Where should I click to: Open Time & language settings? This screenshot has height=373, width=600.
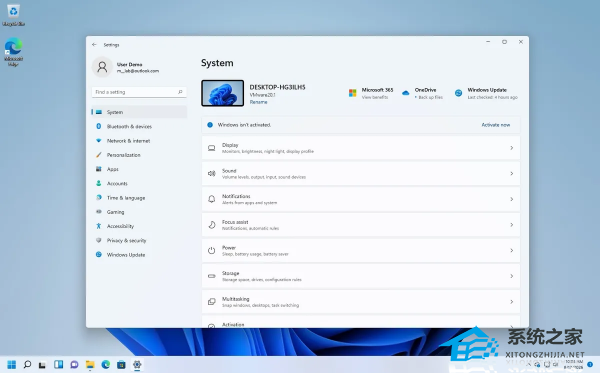(x=139, y=198)
